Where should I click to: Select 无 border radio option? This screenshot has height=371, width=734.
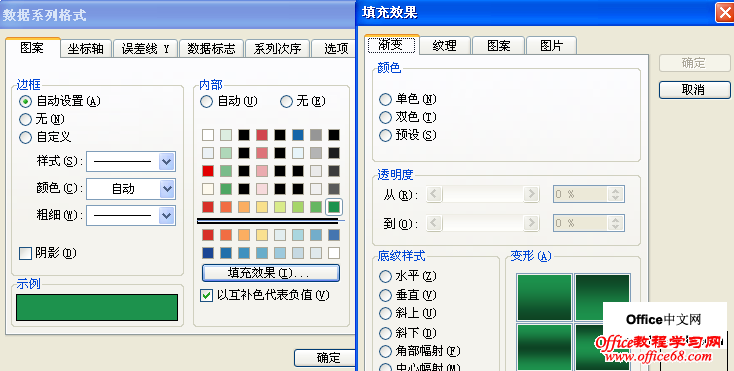coord(25,119)
